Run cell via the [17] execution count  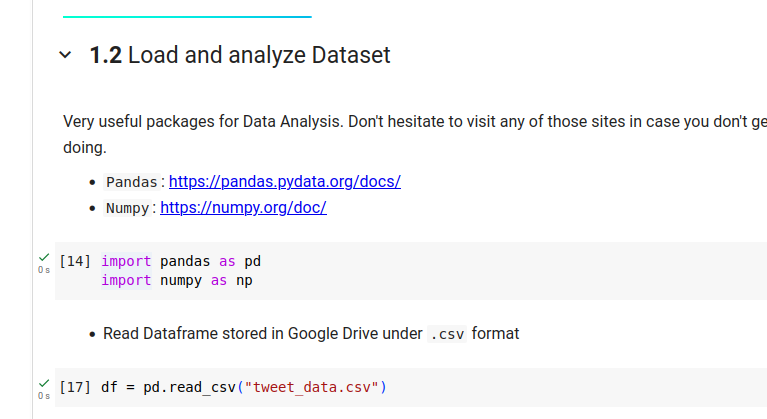click(x=76, y=387)
